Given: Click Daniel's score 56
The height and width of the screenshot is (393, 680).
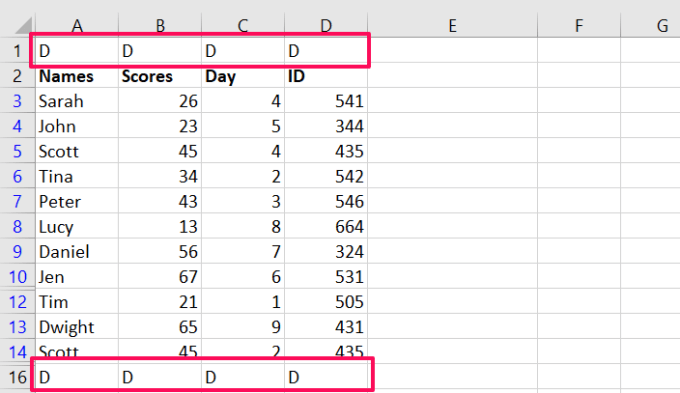Looking at the screenshot, I should pos(160,252).
